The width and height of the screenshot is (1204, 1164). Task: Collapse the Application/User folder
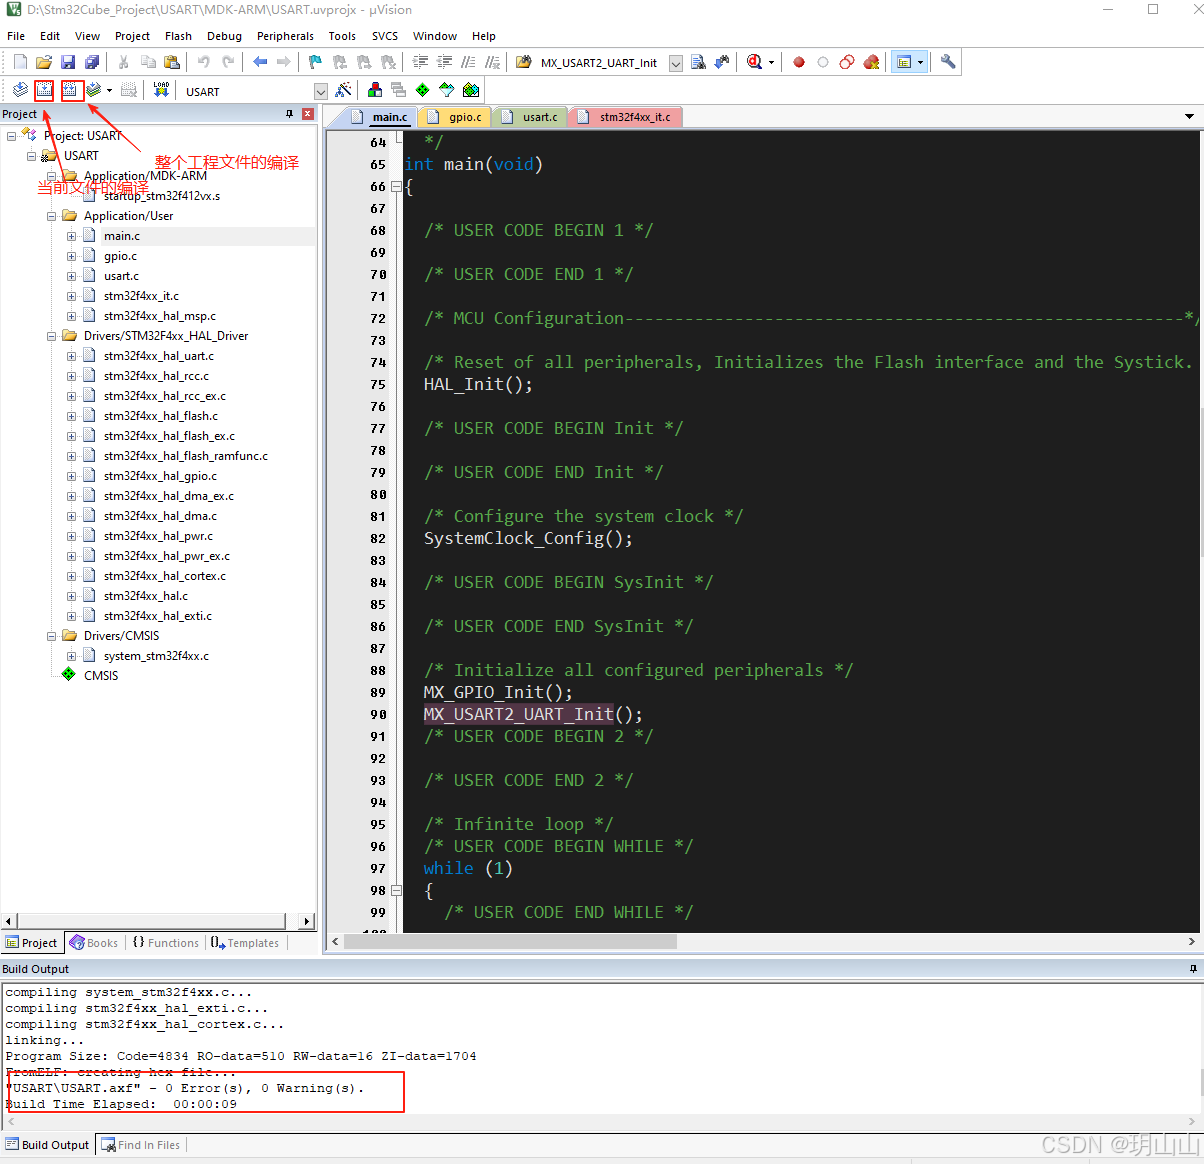(52, 216)
